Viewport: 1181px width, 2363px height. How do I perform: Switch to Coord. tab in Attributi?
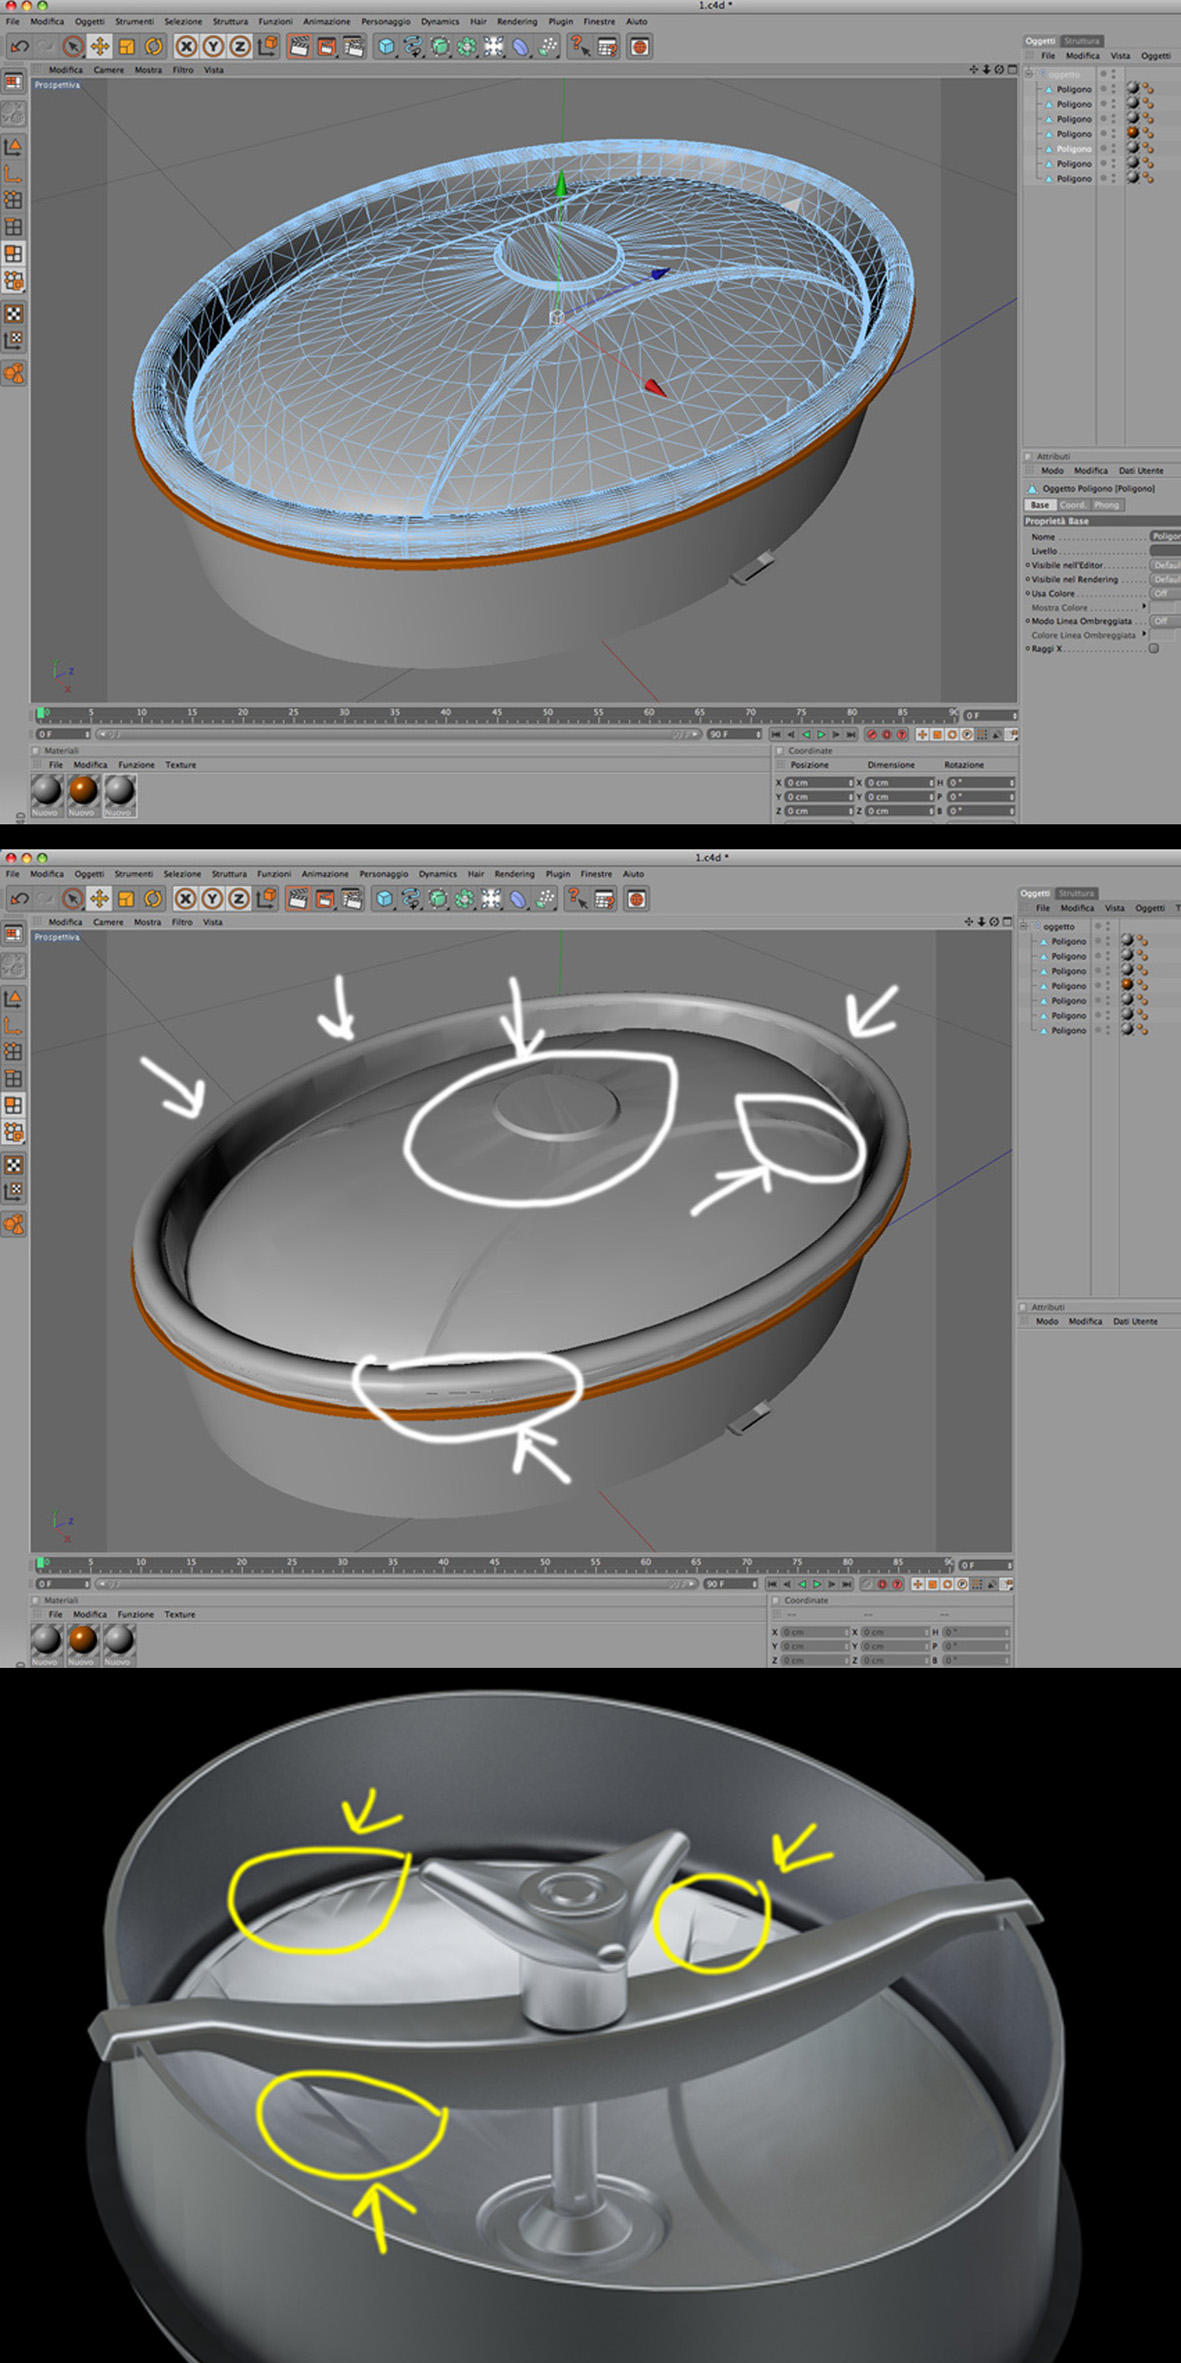click(1072, 505)
